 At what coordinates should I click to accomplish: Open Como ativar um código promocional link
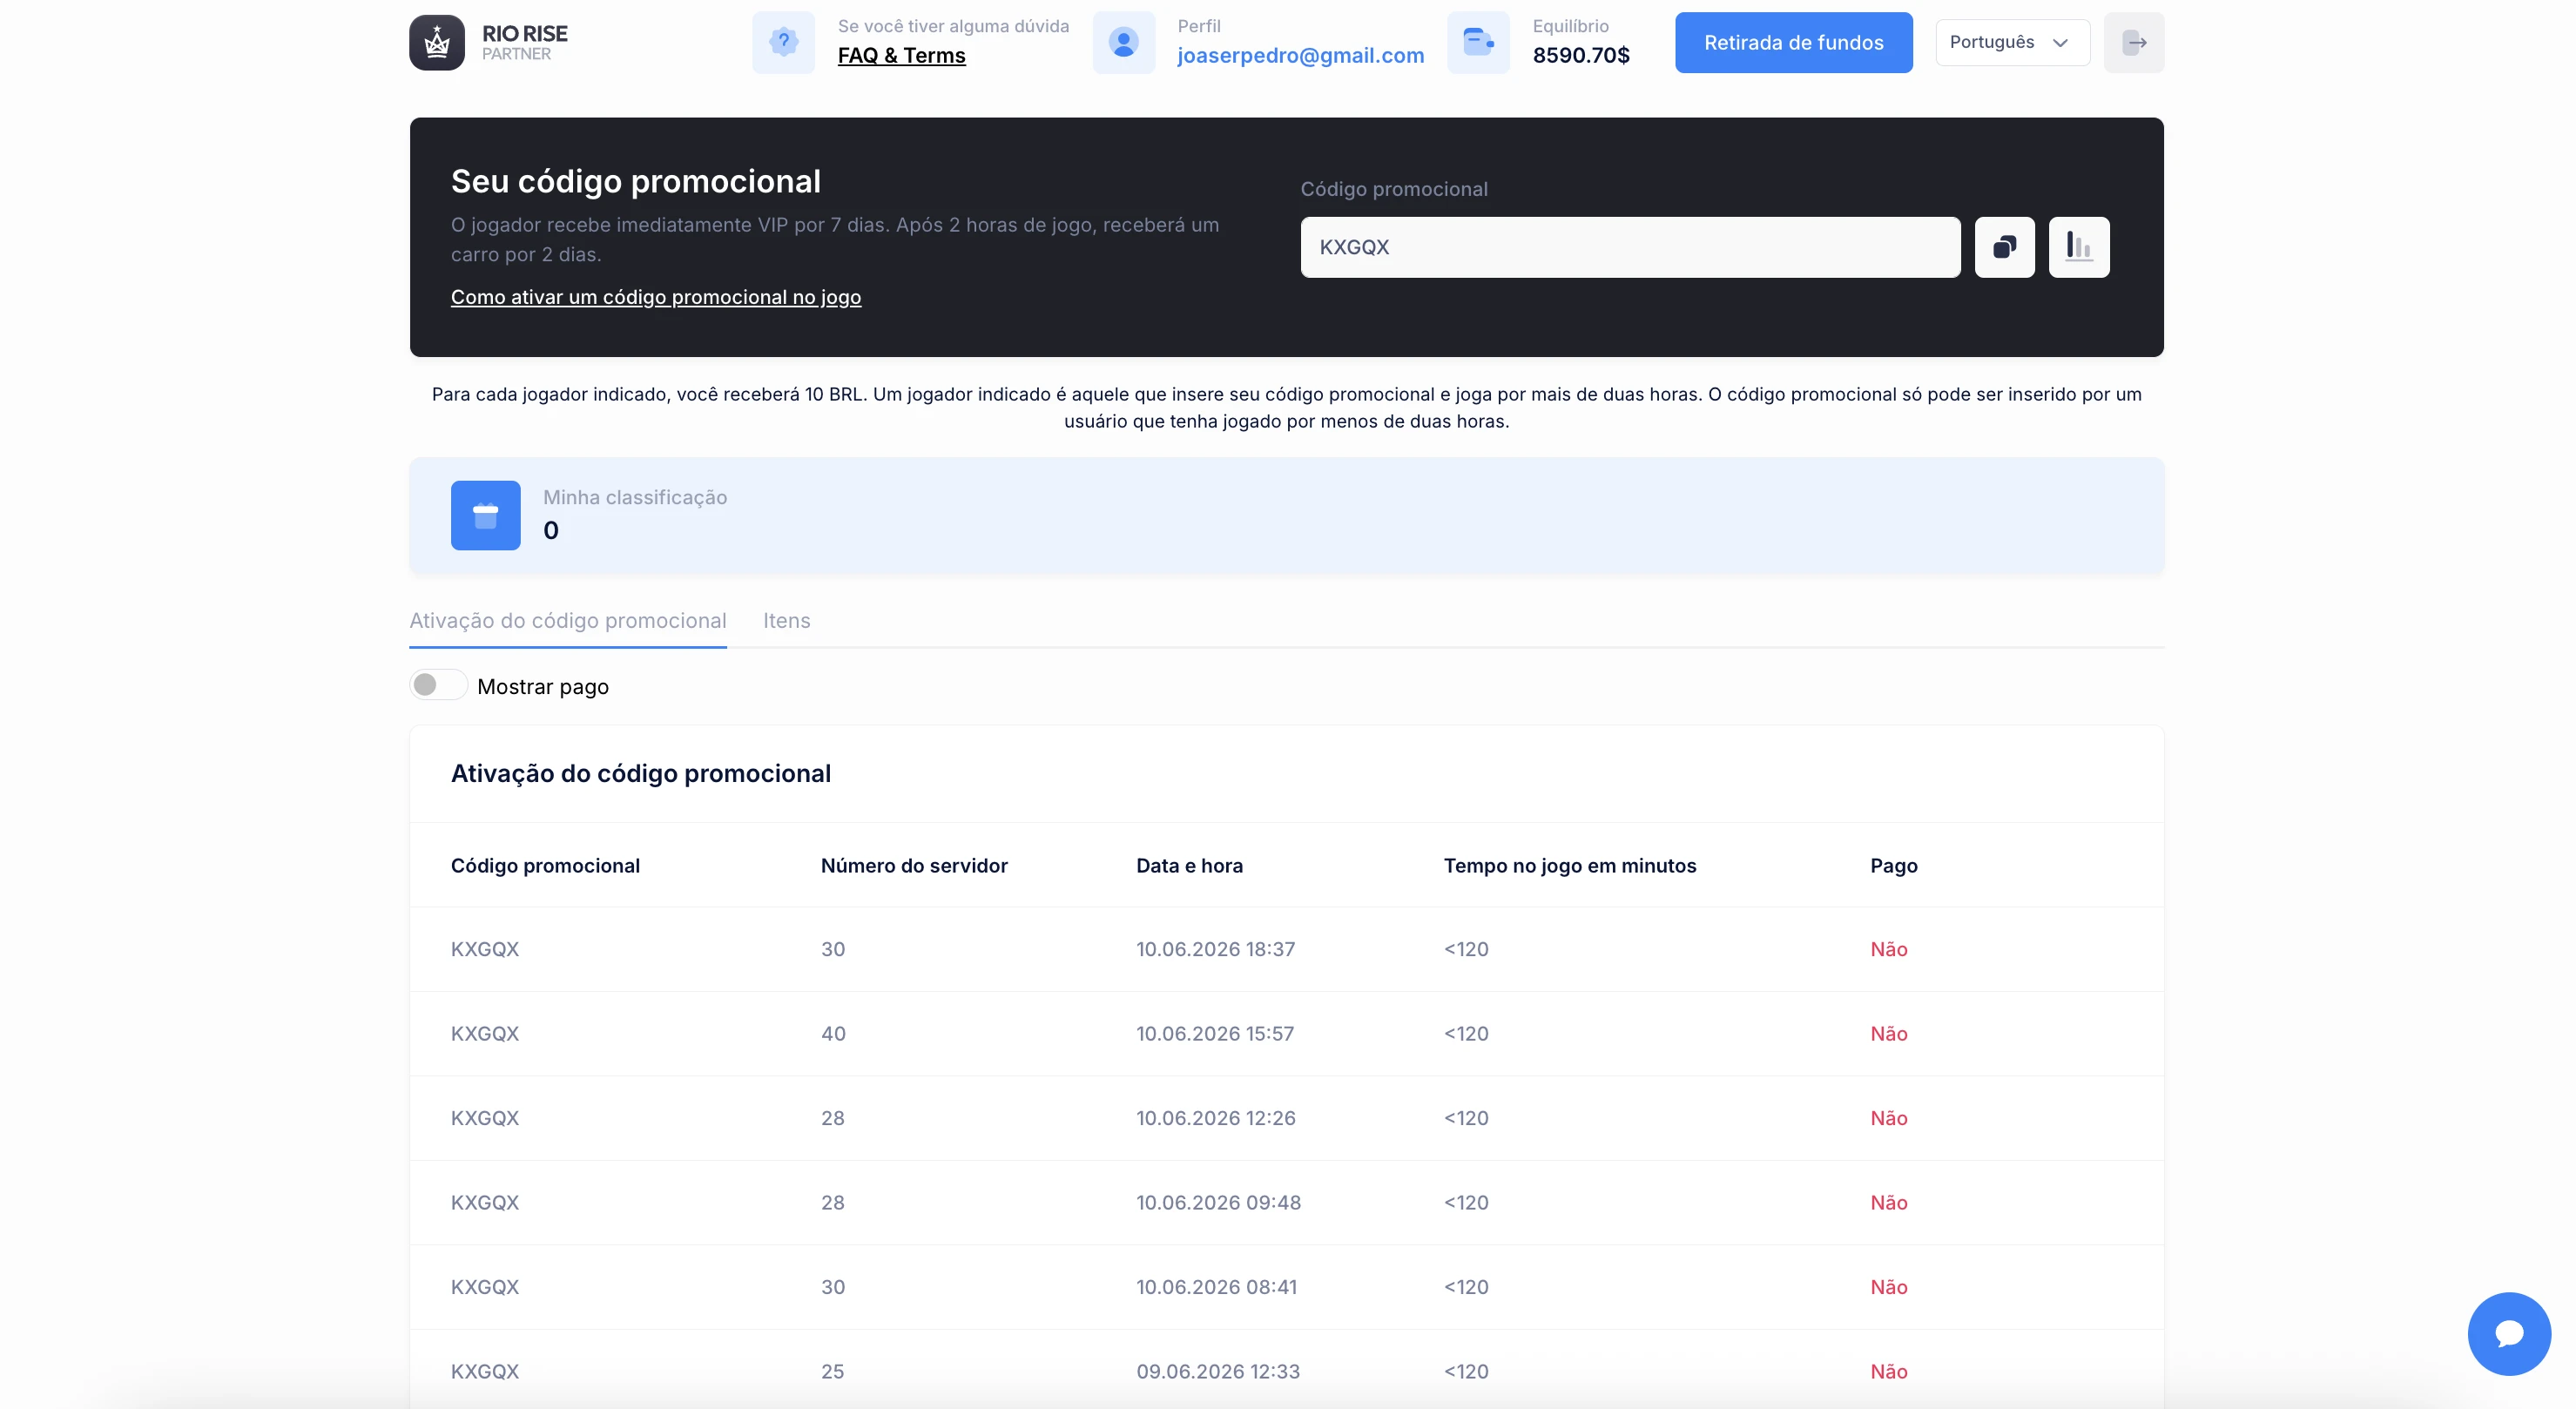656,297
